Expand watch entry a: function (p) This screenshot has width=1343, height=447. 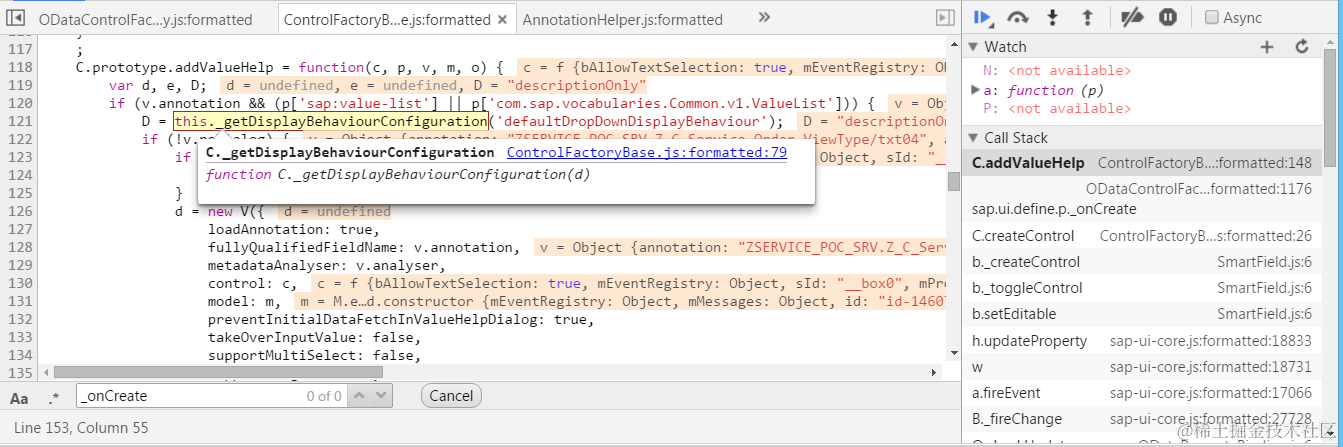click(975, 90)
